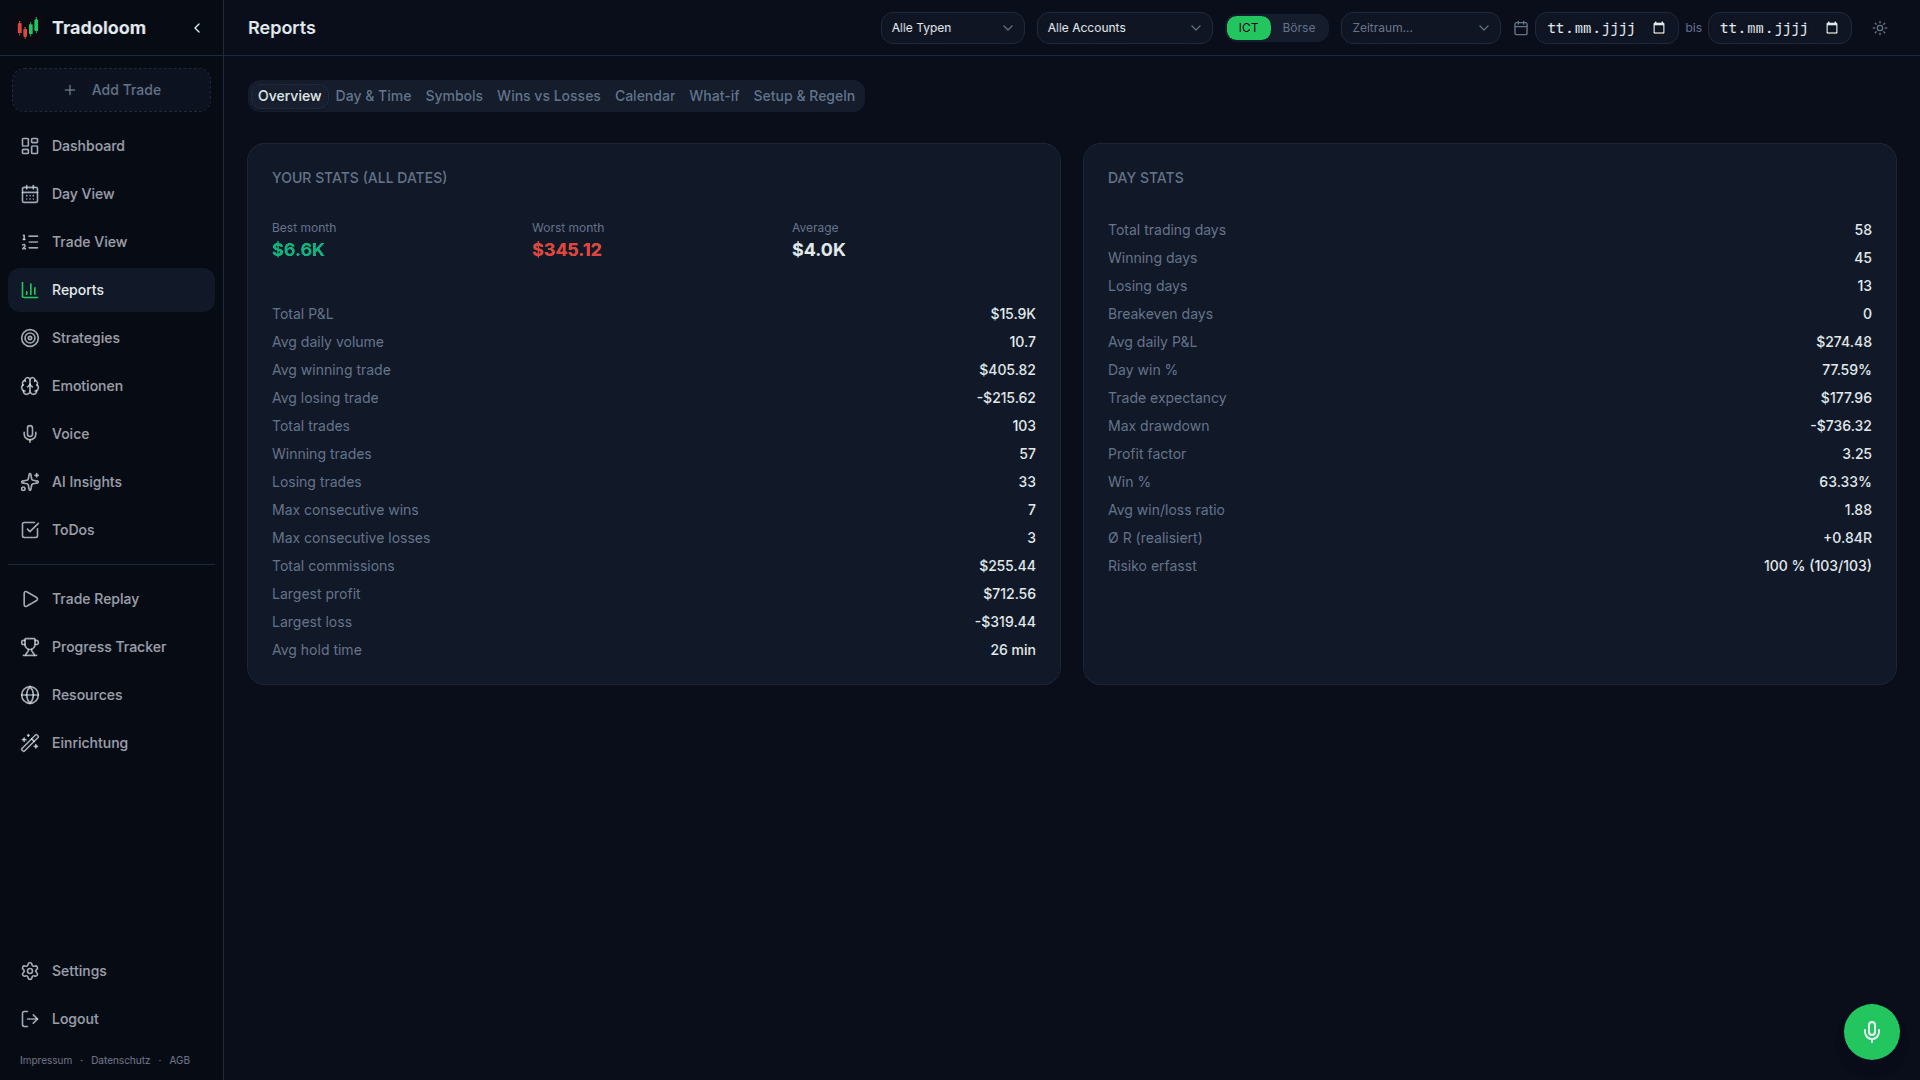Click the Resources globe icon

tap(30, 695)
